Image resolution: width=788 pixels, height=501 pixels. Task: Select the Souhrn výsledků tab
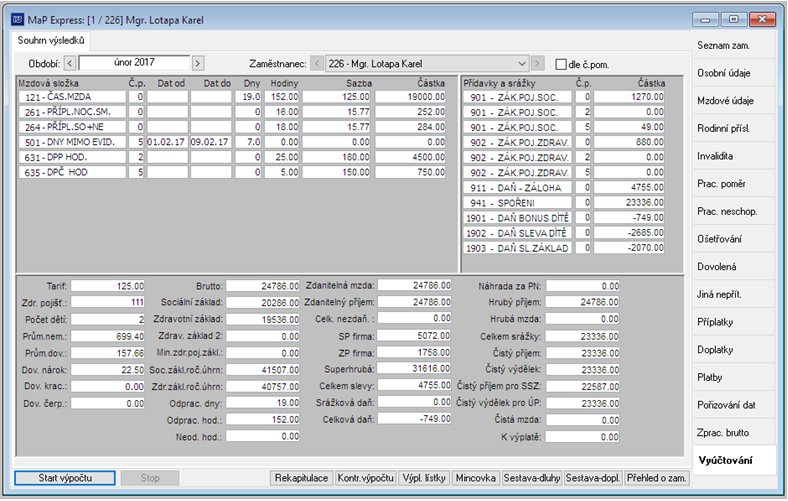coord(51,41)
